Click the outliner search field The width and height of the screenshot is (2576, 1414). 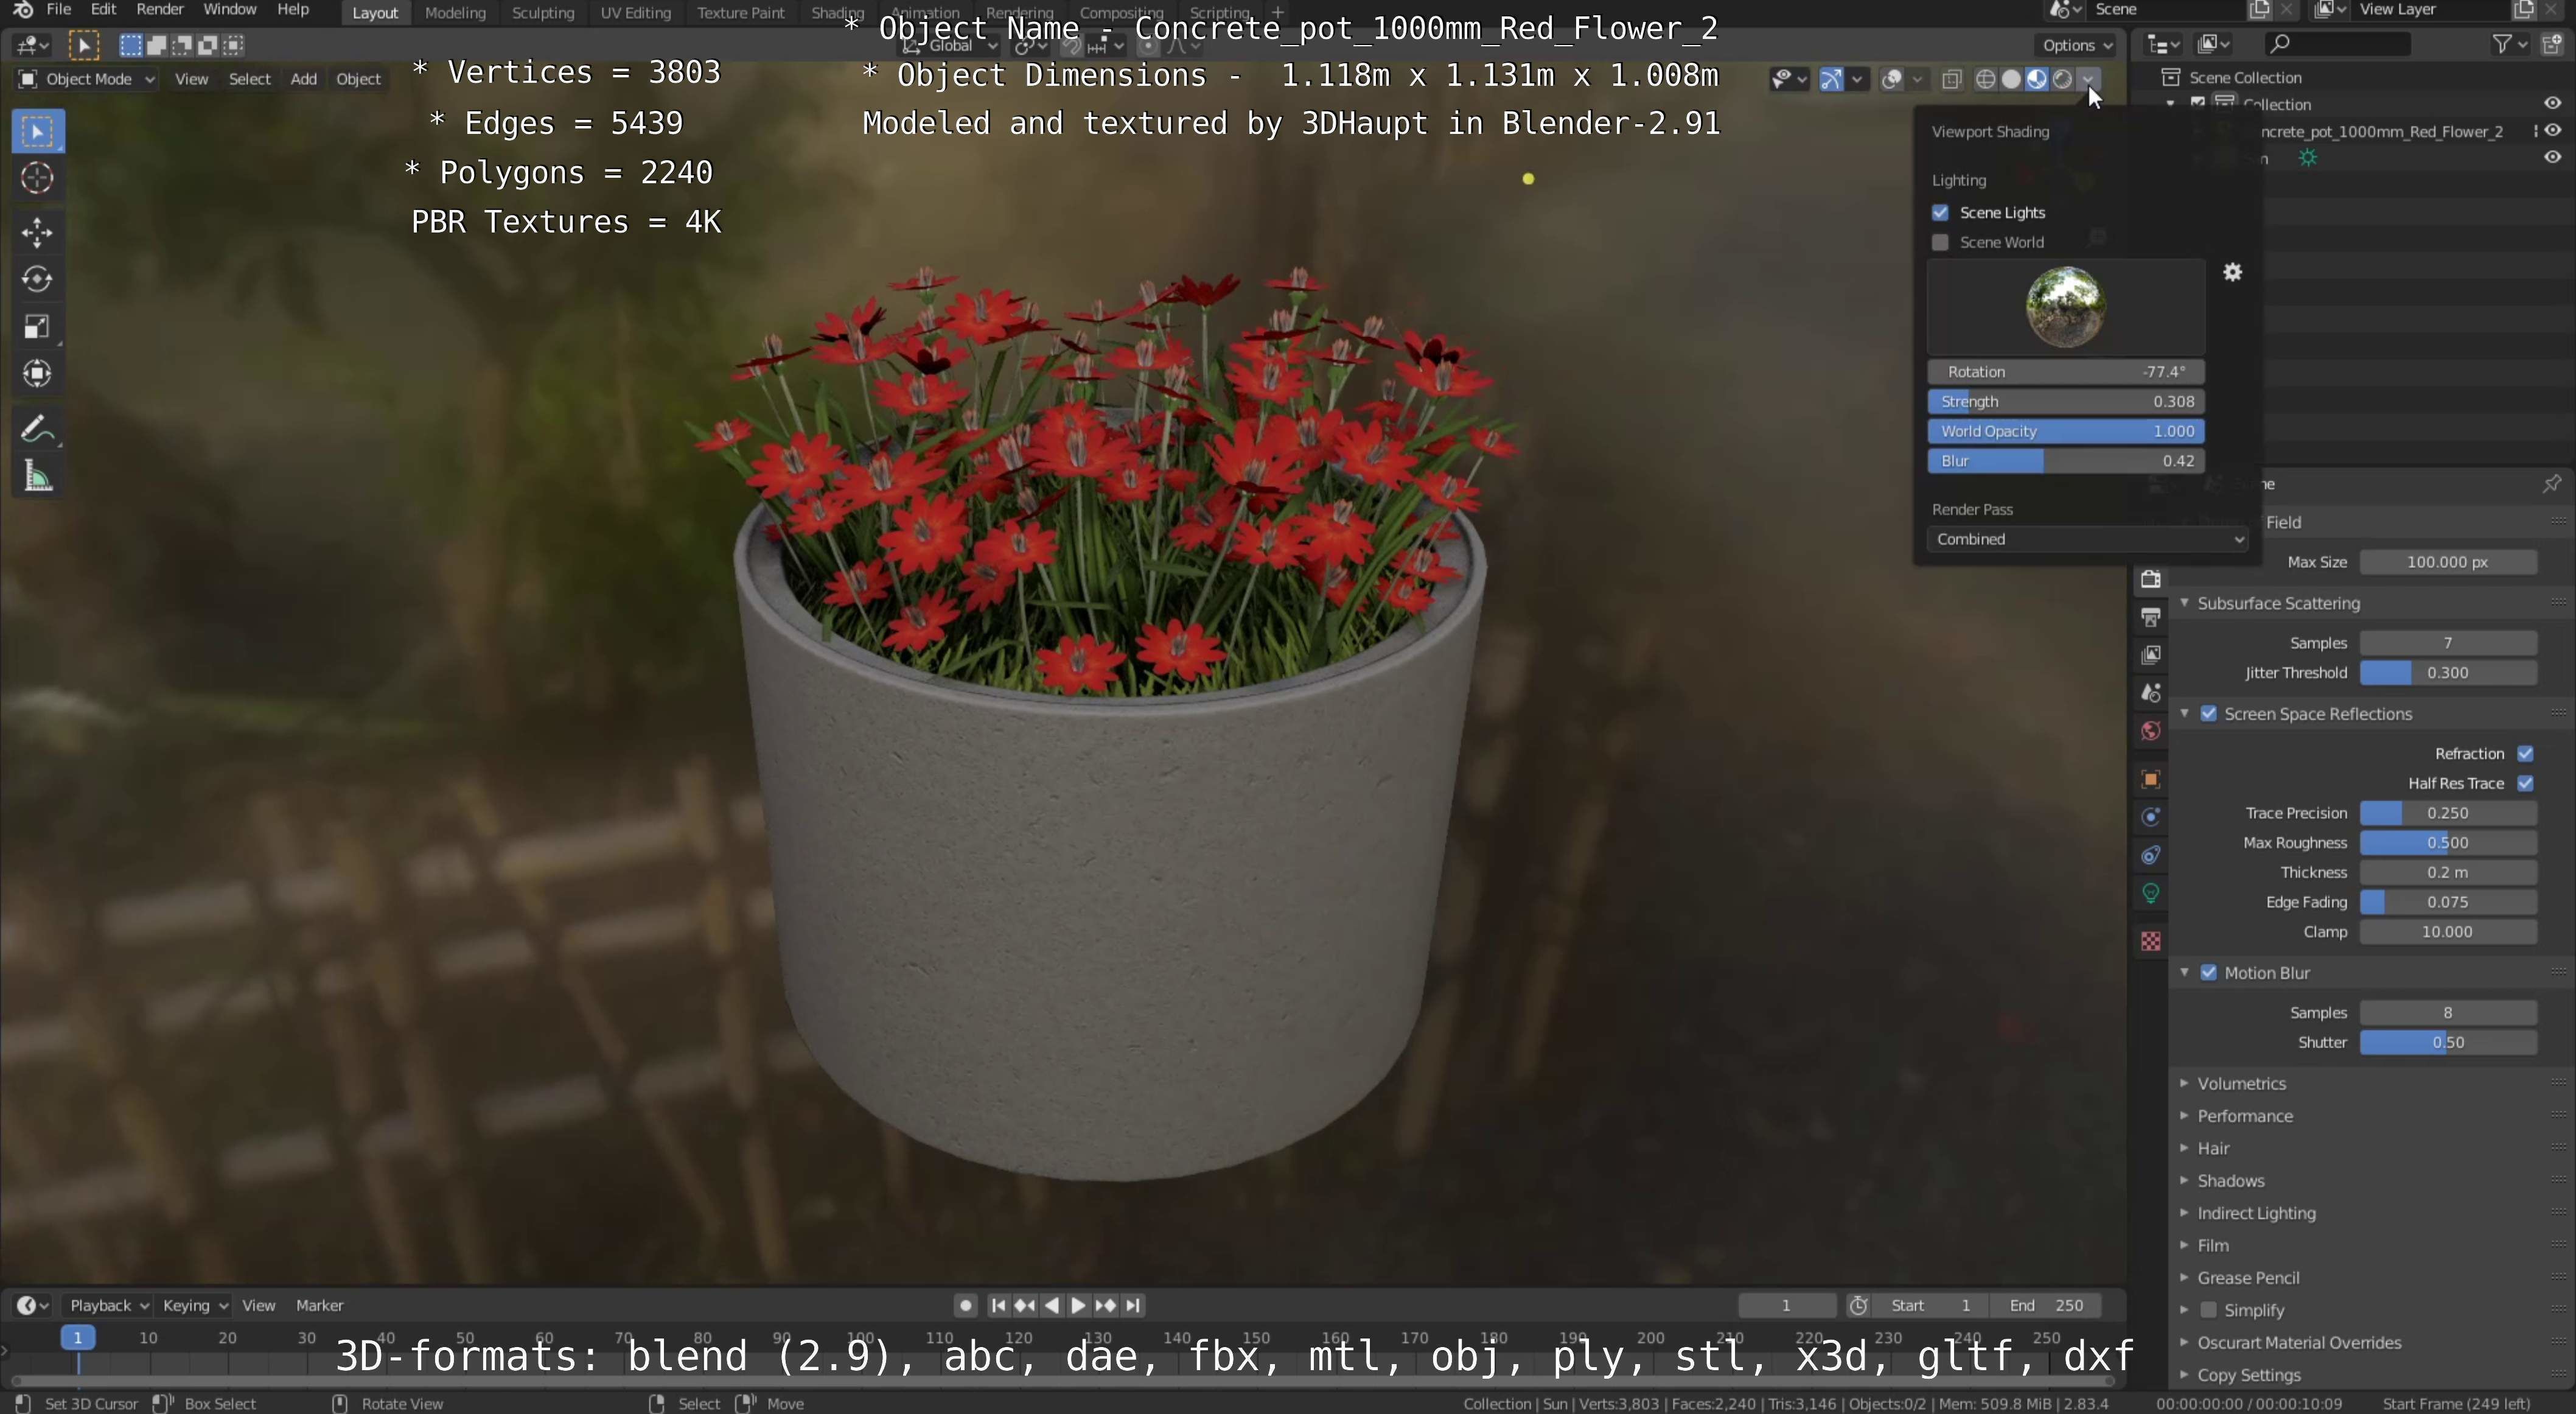tap(2337, 44)
